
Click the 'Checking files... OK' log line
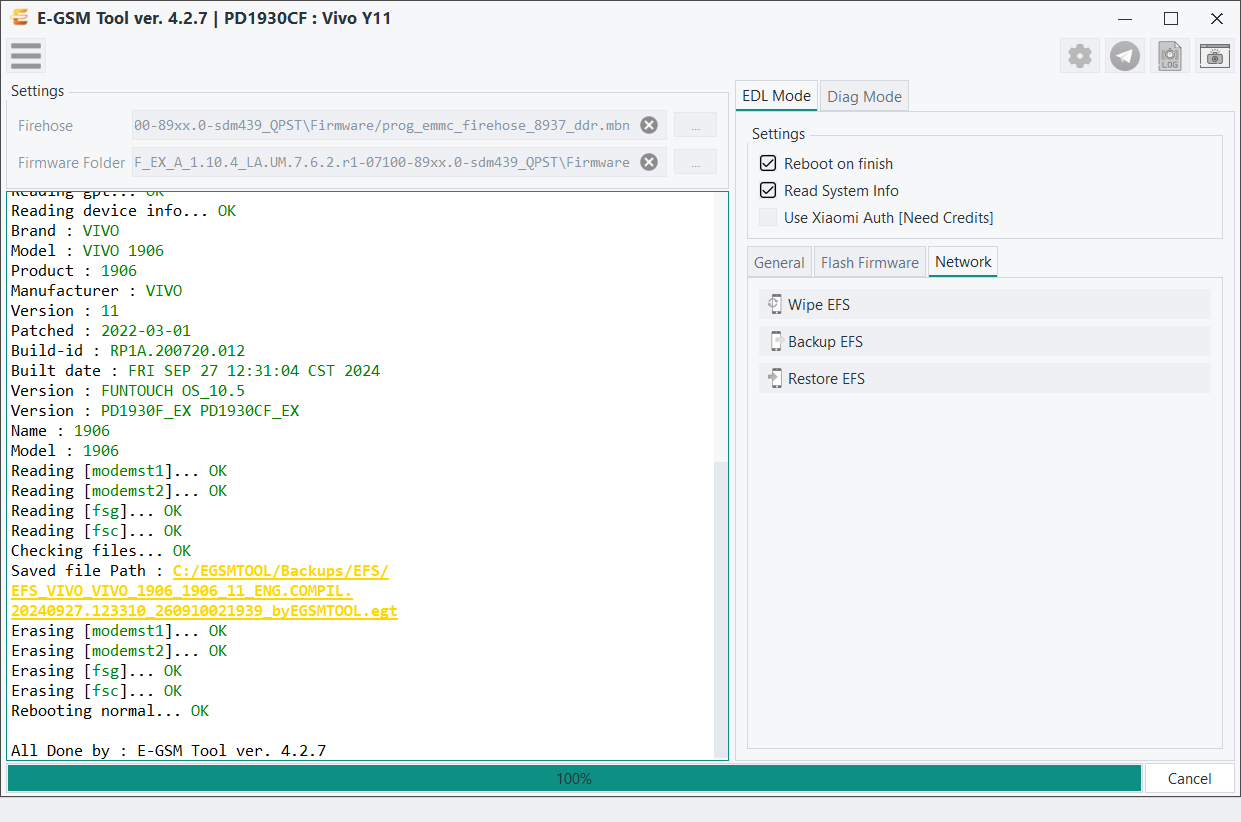101,551
